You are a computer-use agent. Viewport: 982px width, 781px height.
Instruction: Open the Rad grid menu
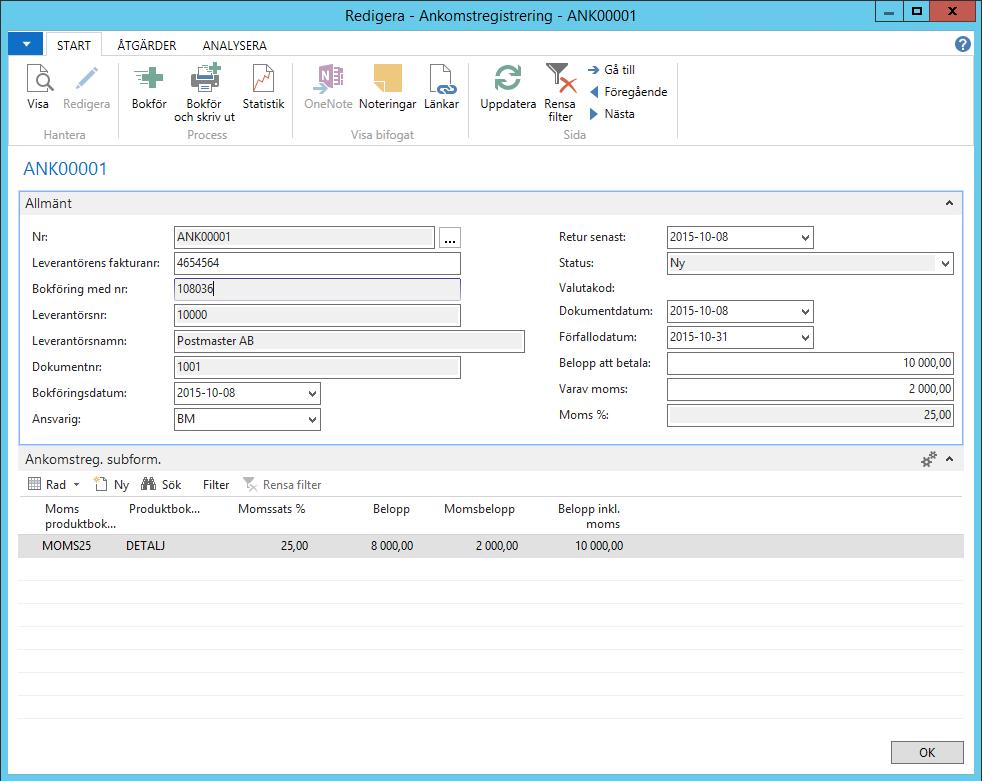coord(54,485)
